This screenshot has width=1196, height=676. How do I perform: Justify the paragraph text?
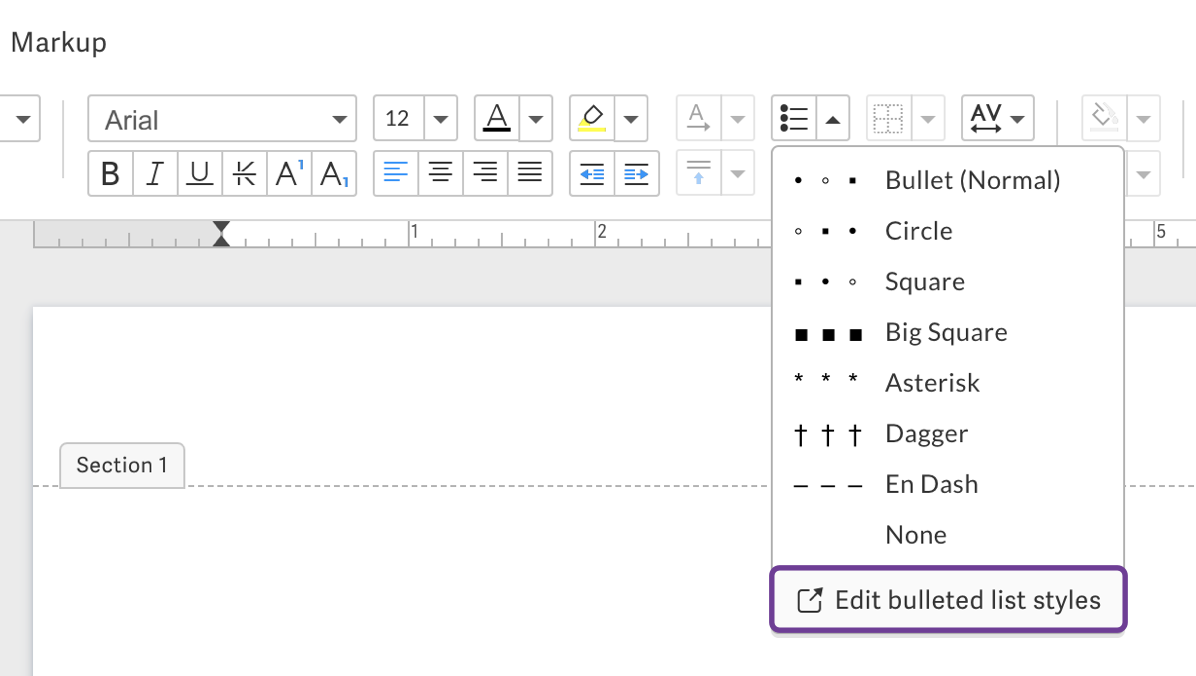(529, 173)
